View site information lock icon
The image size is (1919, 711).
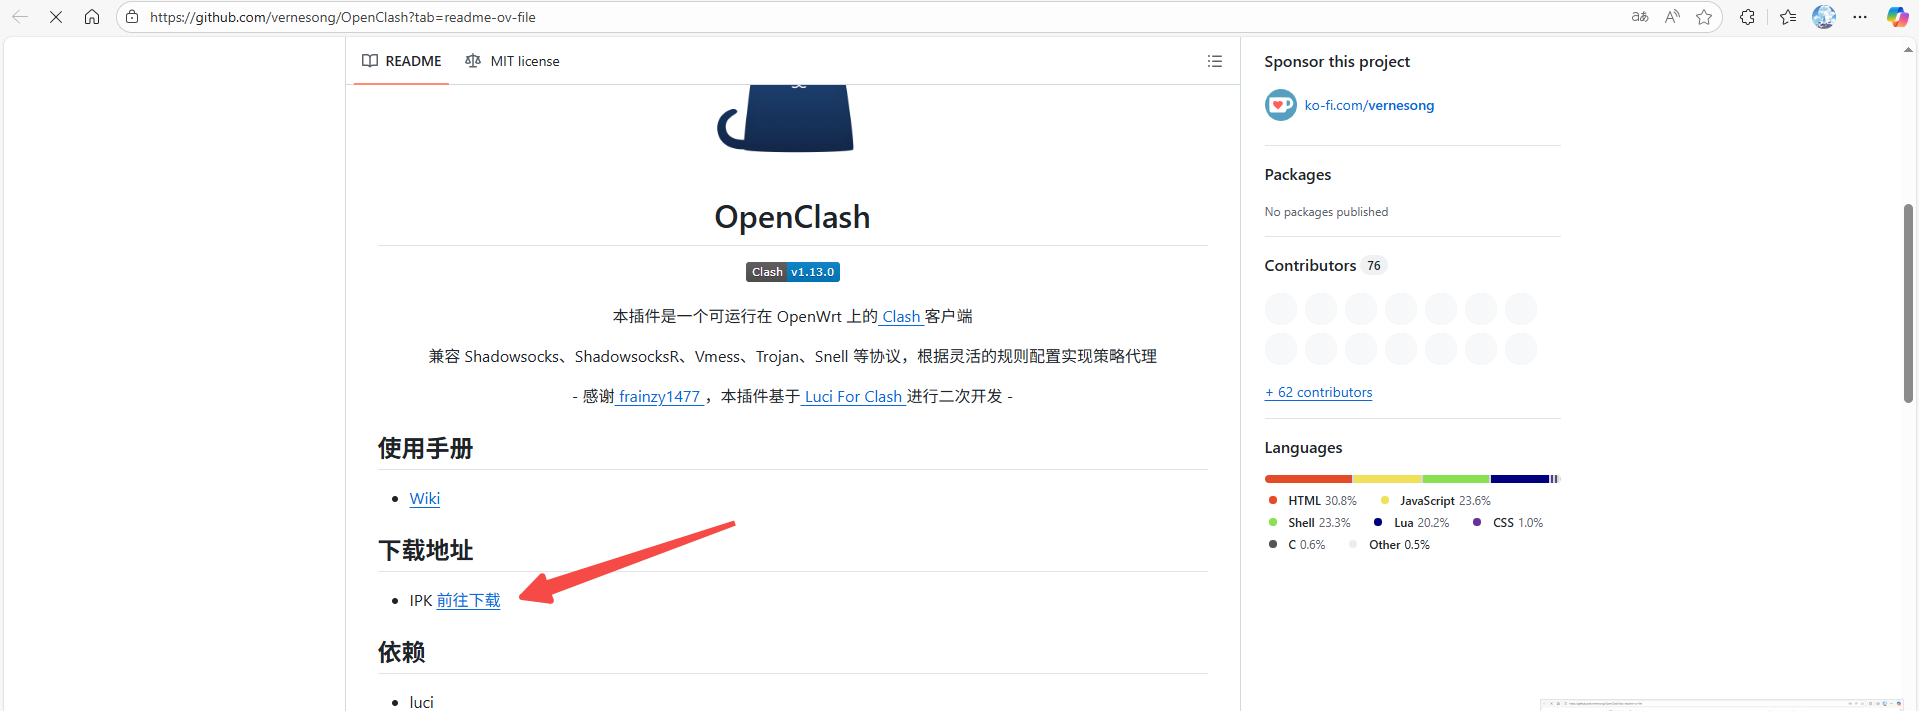pyautogui.click(x=132, y=17)
